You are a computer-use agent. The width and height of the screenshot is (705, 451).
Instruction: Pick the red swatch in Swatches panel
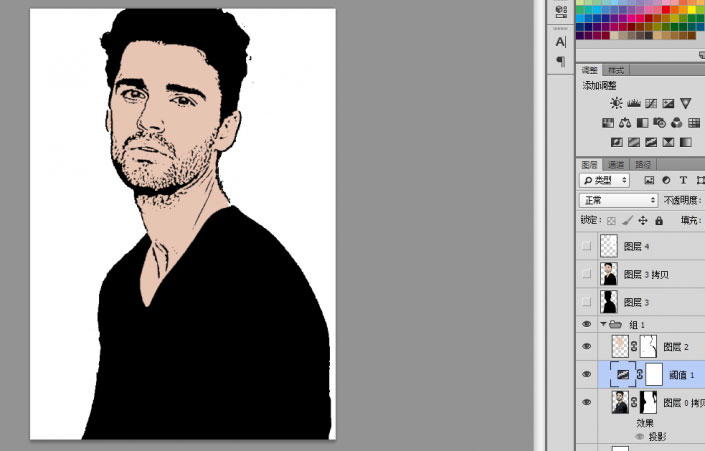pos(665,10)
